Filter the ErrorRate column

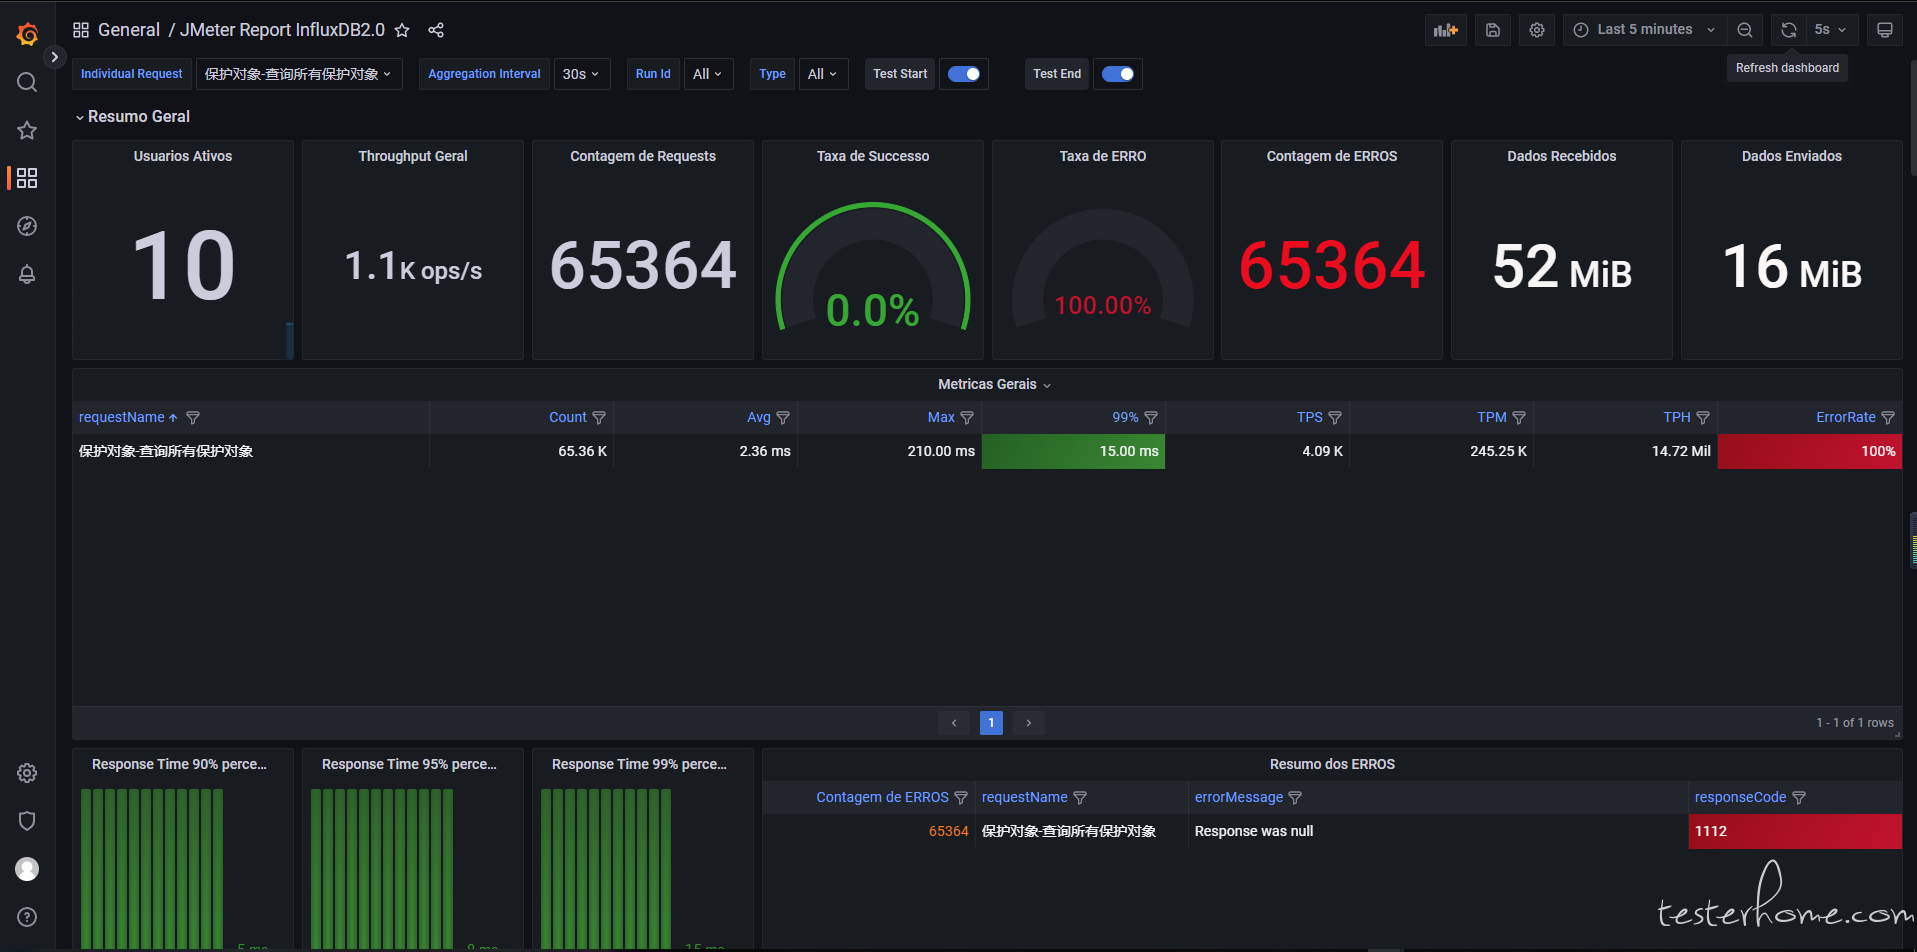[1888, 418]
